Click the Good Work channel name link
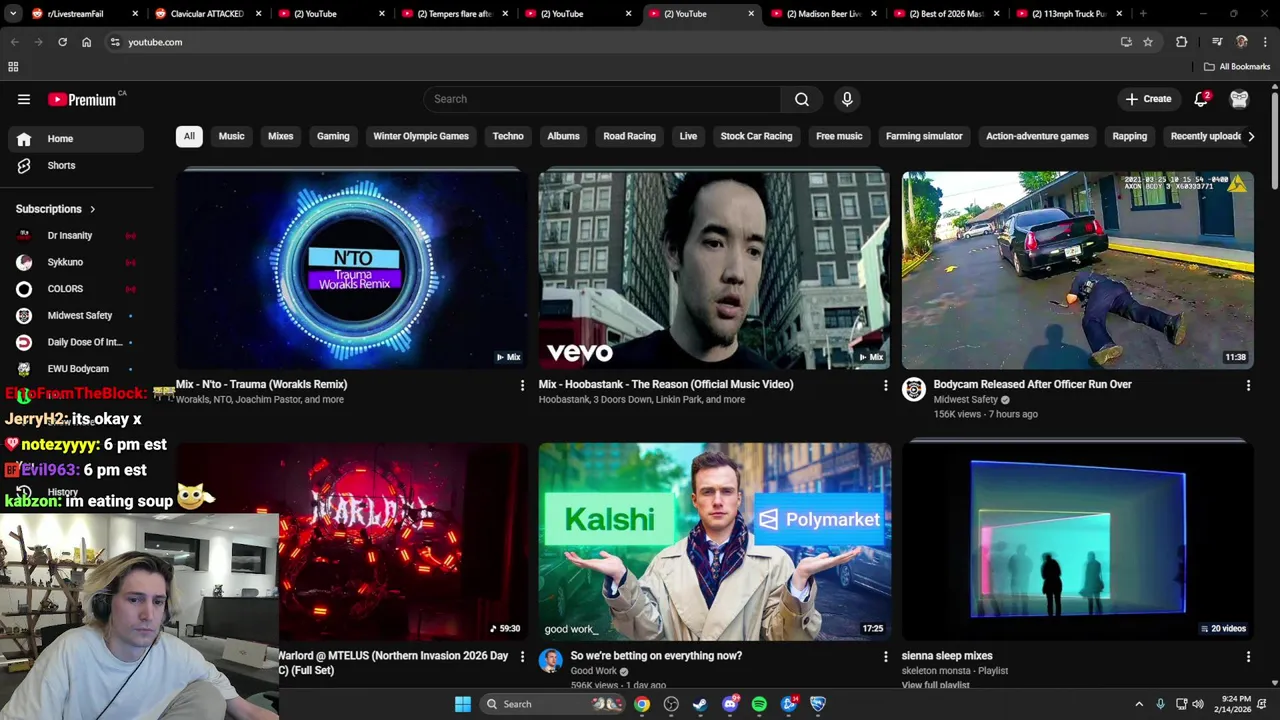 click(594, 671)
